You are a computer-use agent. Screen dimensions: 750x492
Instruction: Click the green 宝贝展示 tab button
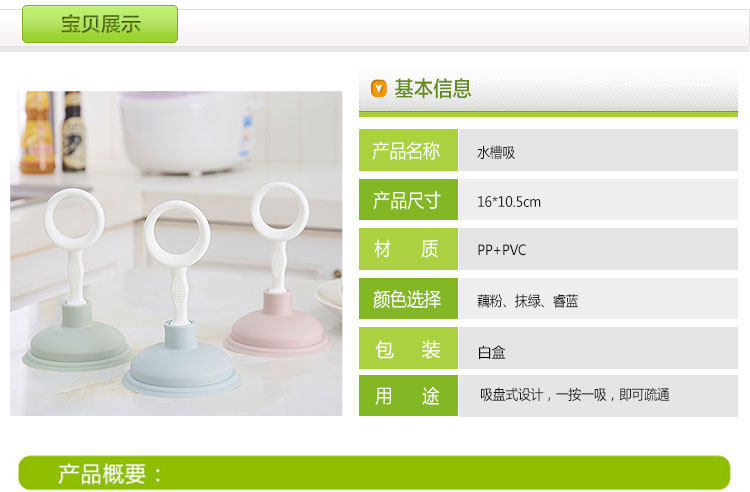100,24
